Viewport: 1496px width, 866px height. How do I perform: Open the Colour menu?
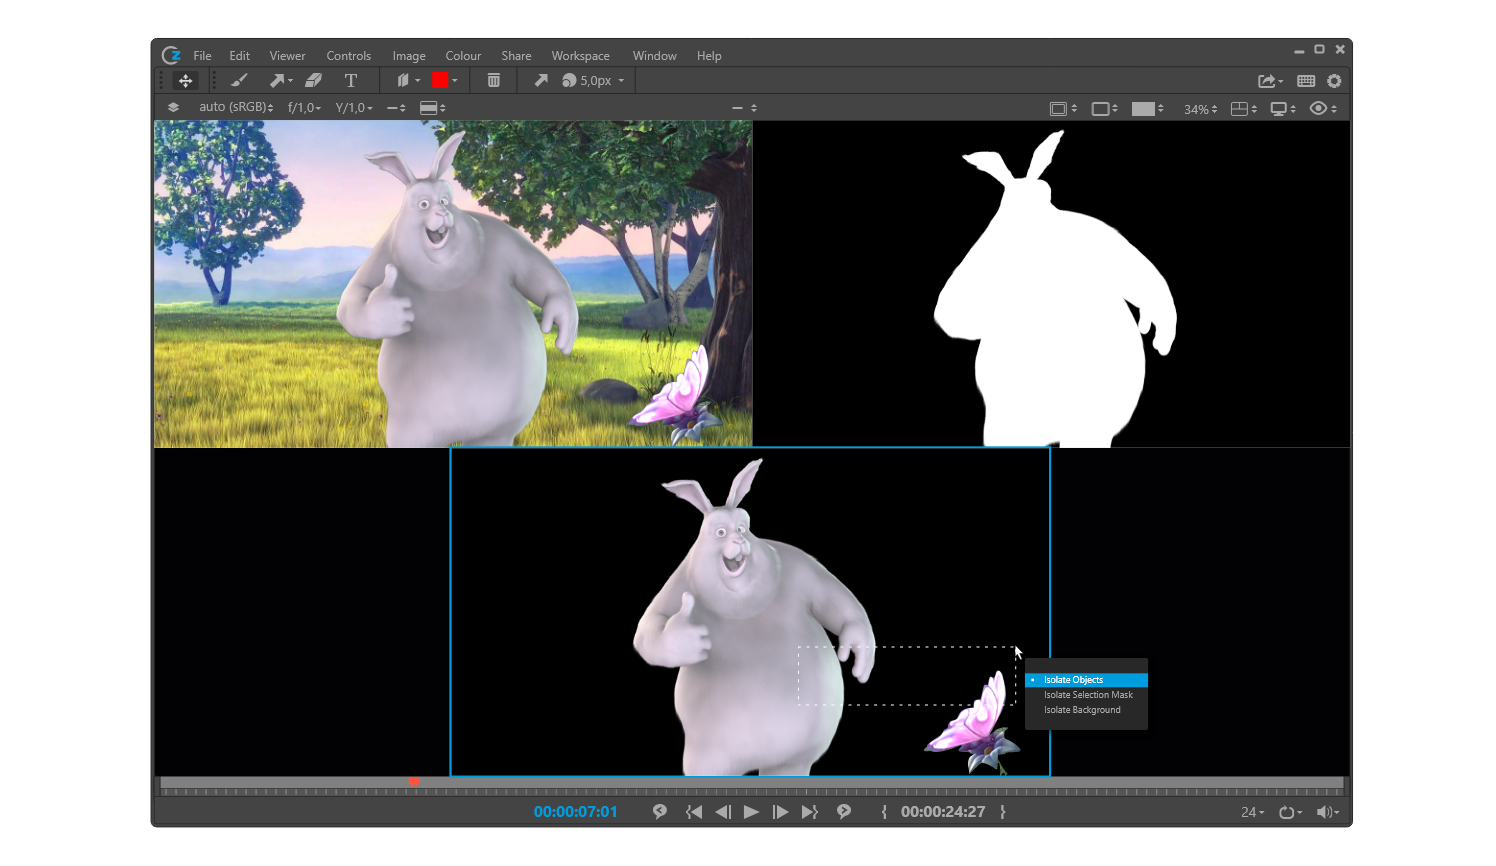(x=463, y=56)
